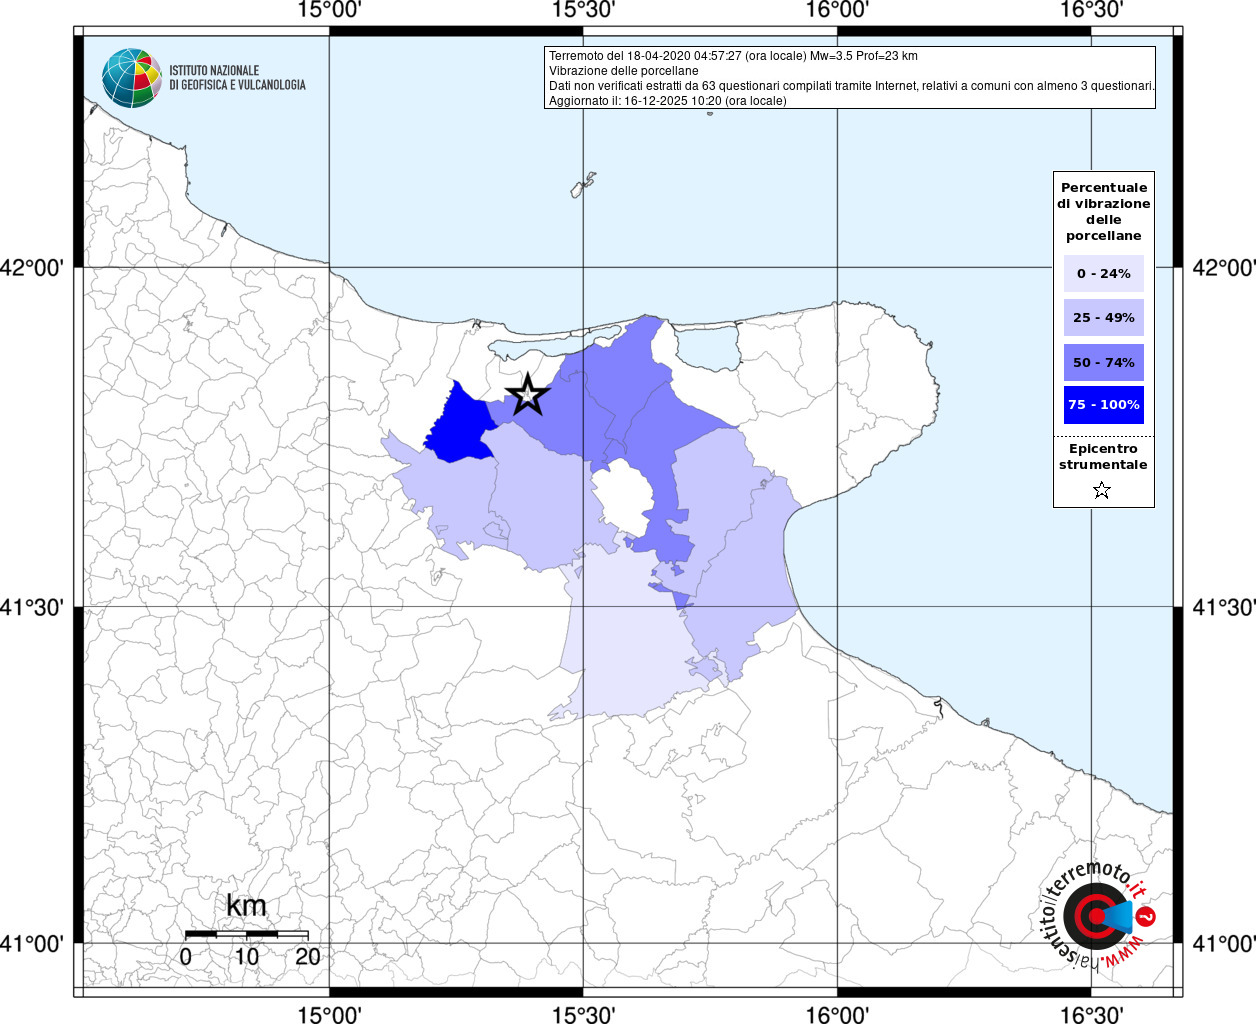The width and height of the screenshot is (1256, 1024).
Task: Click the 41°30' latitude label on left
Action: tap(38, 607)
